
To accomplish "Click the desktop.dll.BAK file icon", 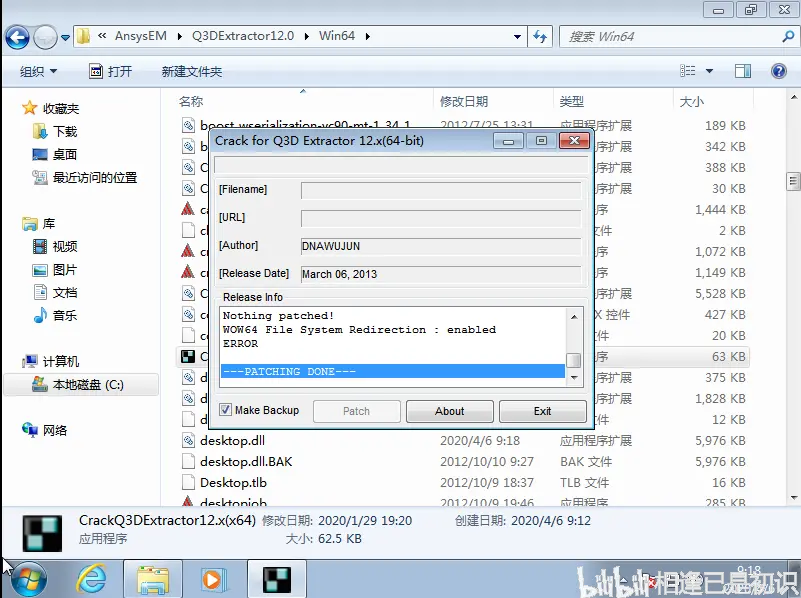I will [x=189, y=461].
